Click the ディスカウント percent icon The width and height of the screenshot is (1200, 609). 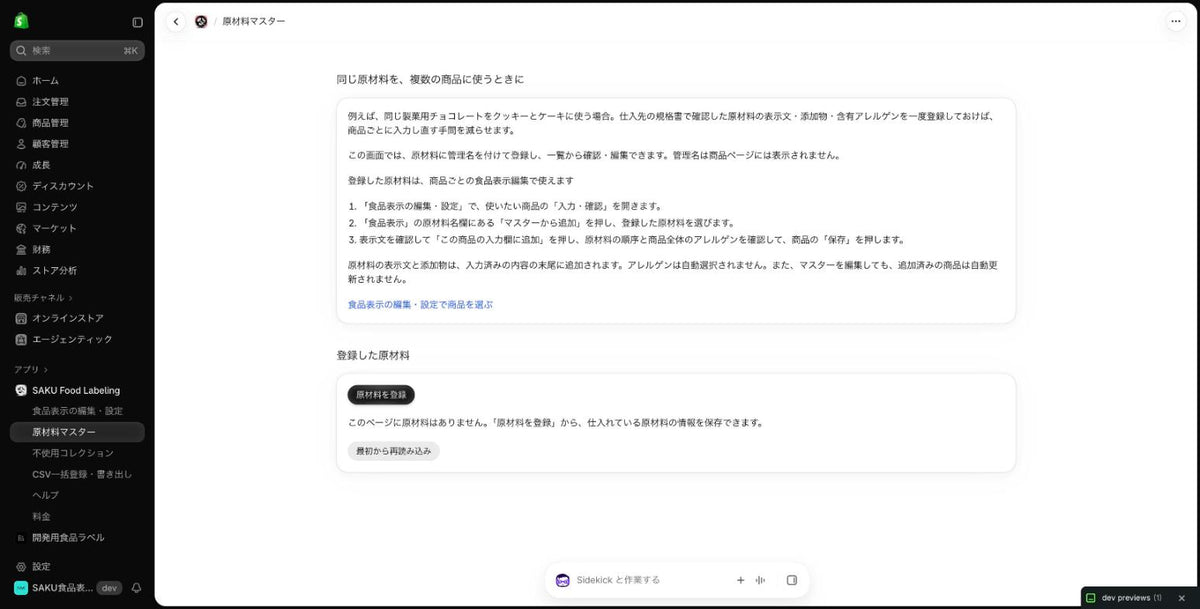coord(21,186)
